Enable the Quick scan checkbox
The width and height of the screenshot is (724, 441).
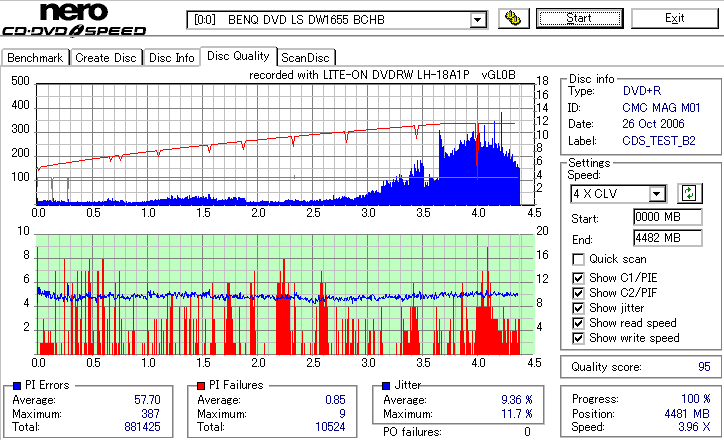tap(578, 260)
